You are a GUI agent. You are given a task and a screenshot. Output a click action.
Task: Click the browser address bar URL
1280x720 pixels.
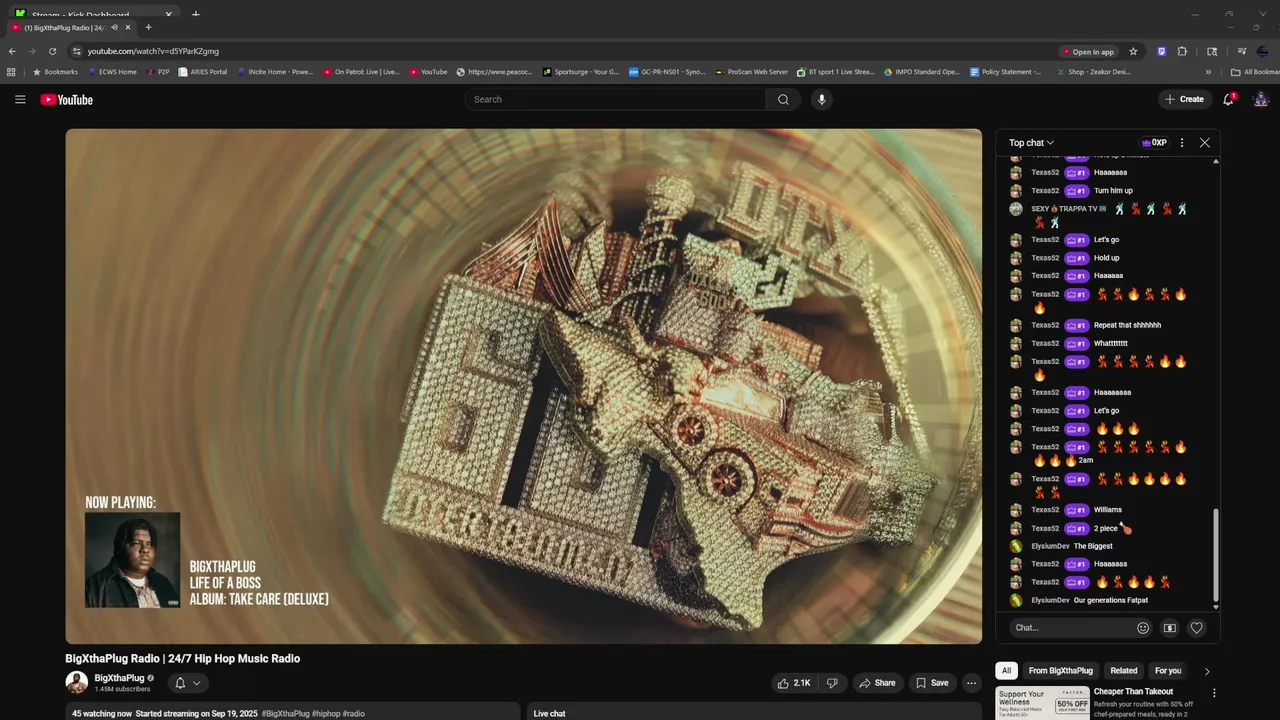[x=153, y=51]
